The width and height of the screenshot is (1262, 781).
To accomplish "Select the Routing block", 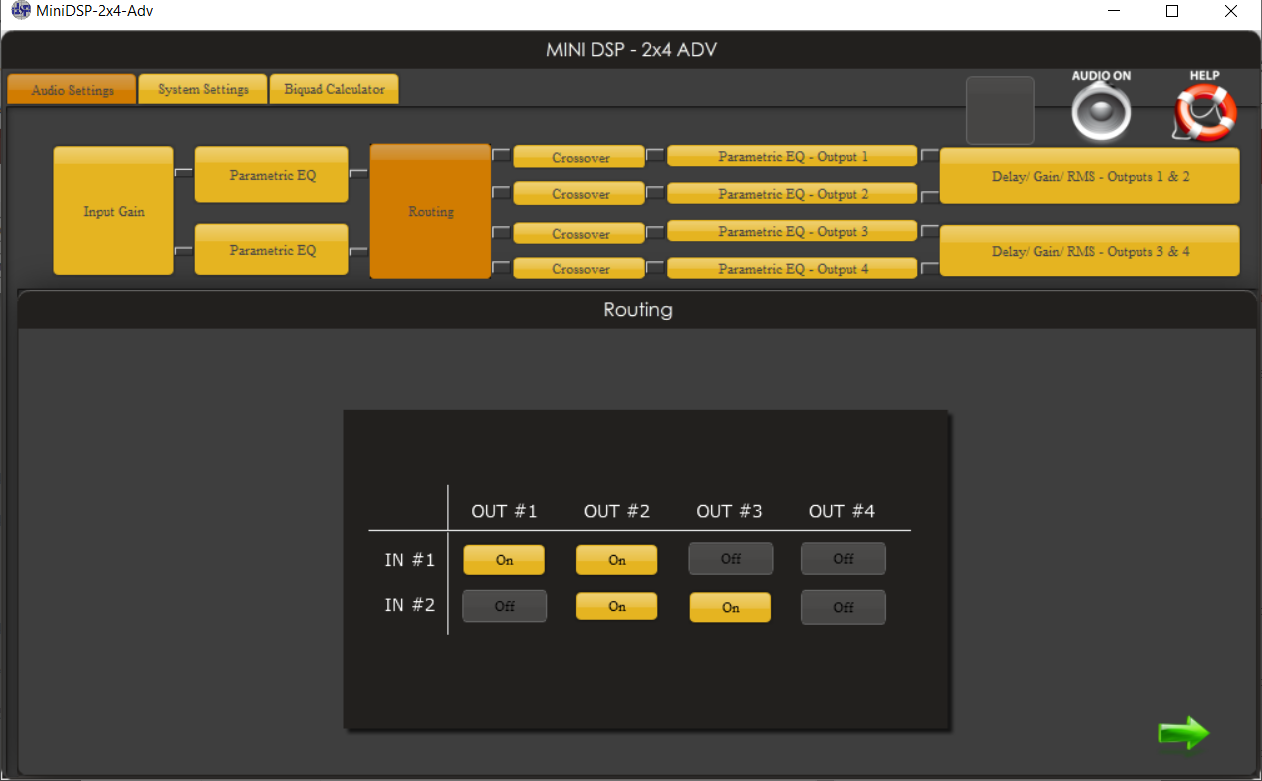I will click(x=431, y=211).
